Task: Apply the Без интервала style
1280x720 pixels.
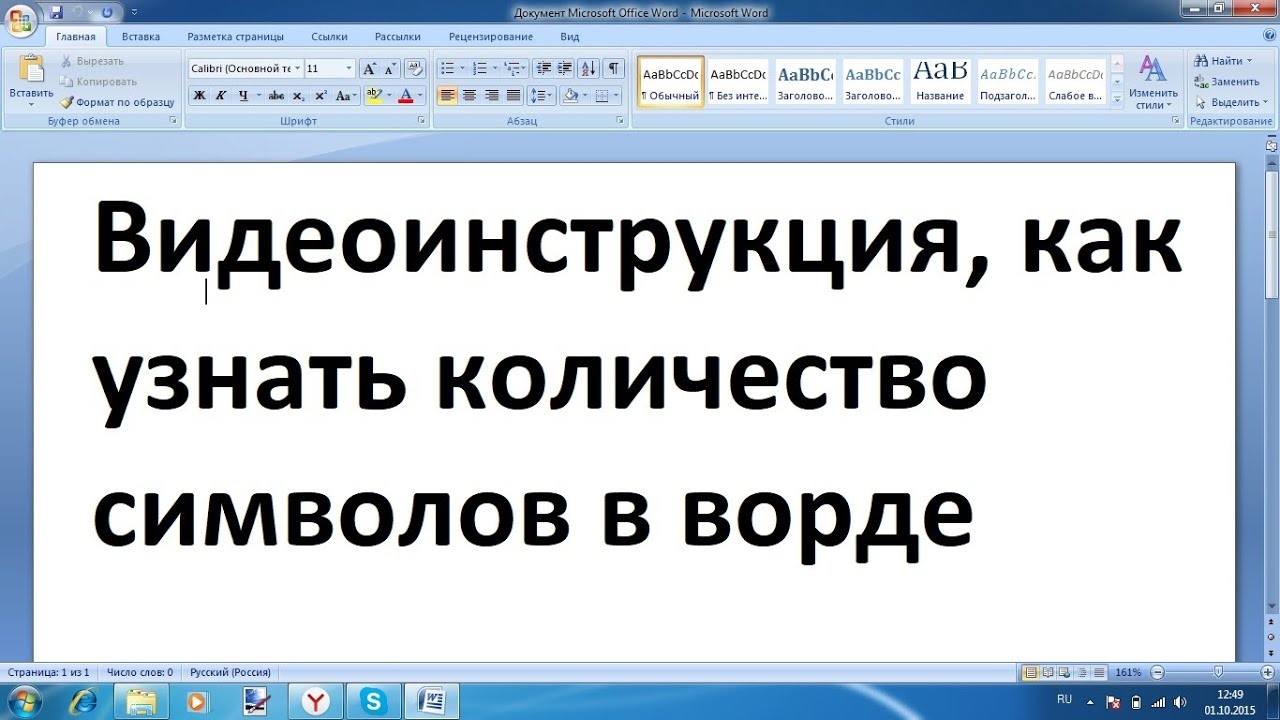Action: [738, 81]
